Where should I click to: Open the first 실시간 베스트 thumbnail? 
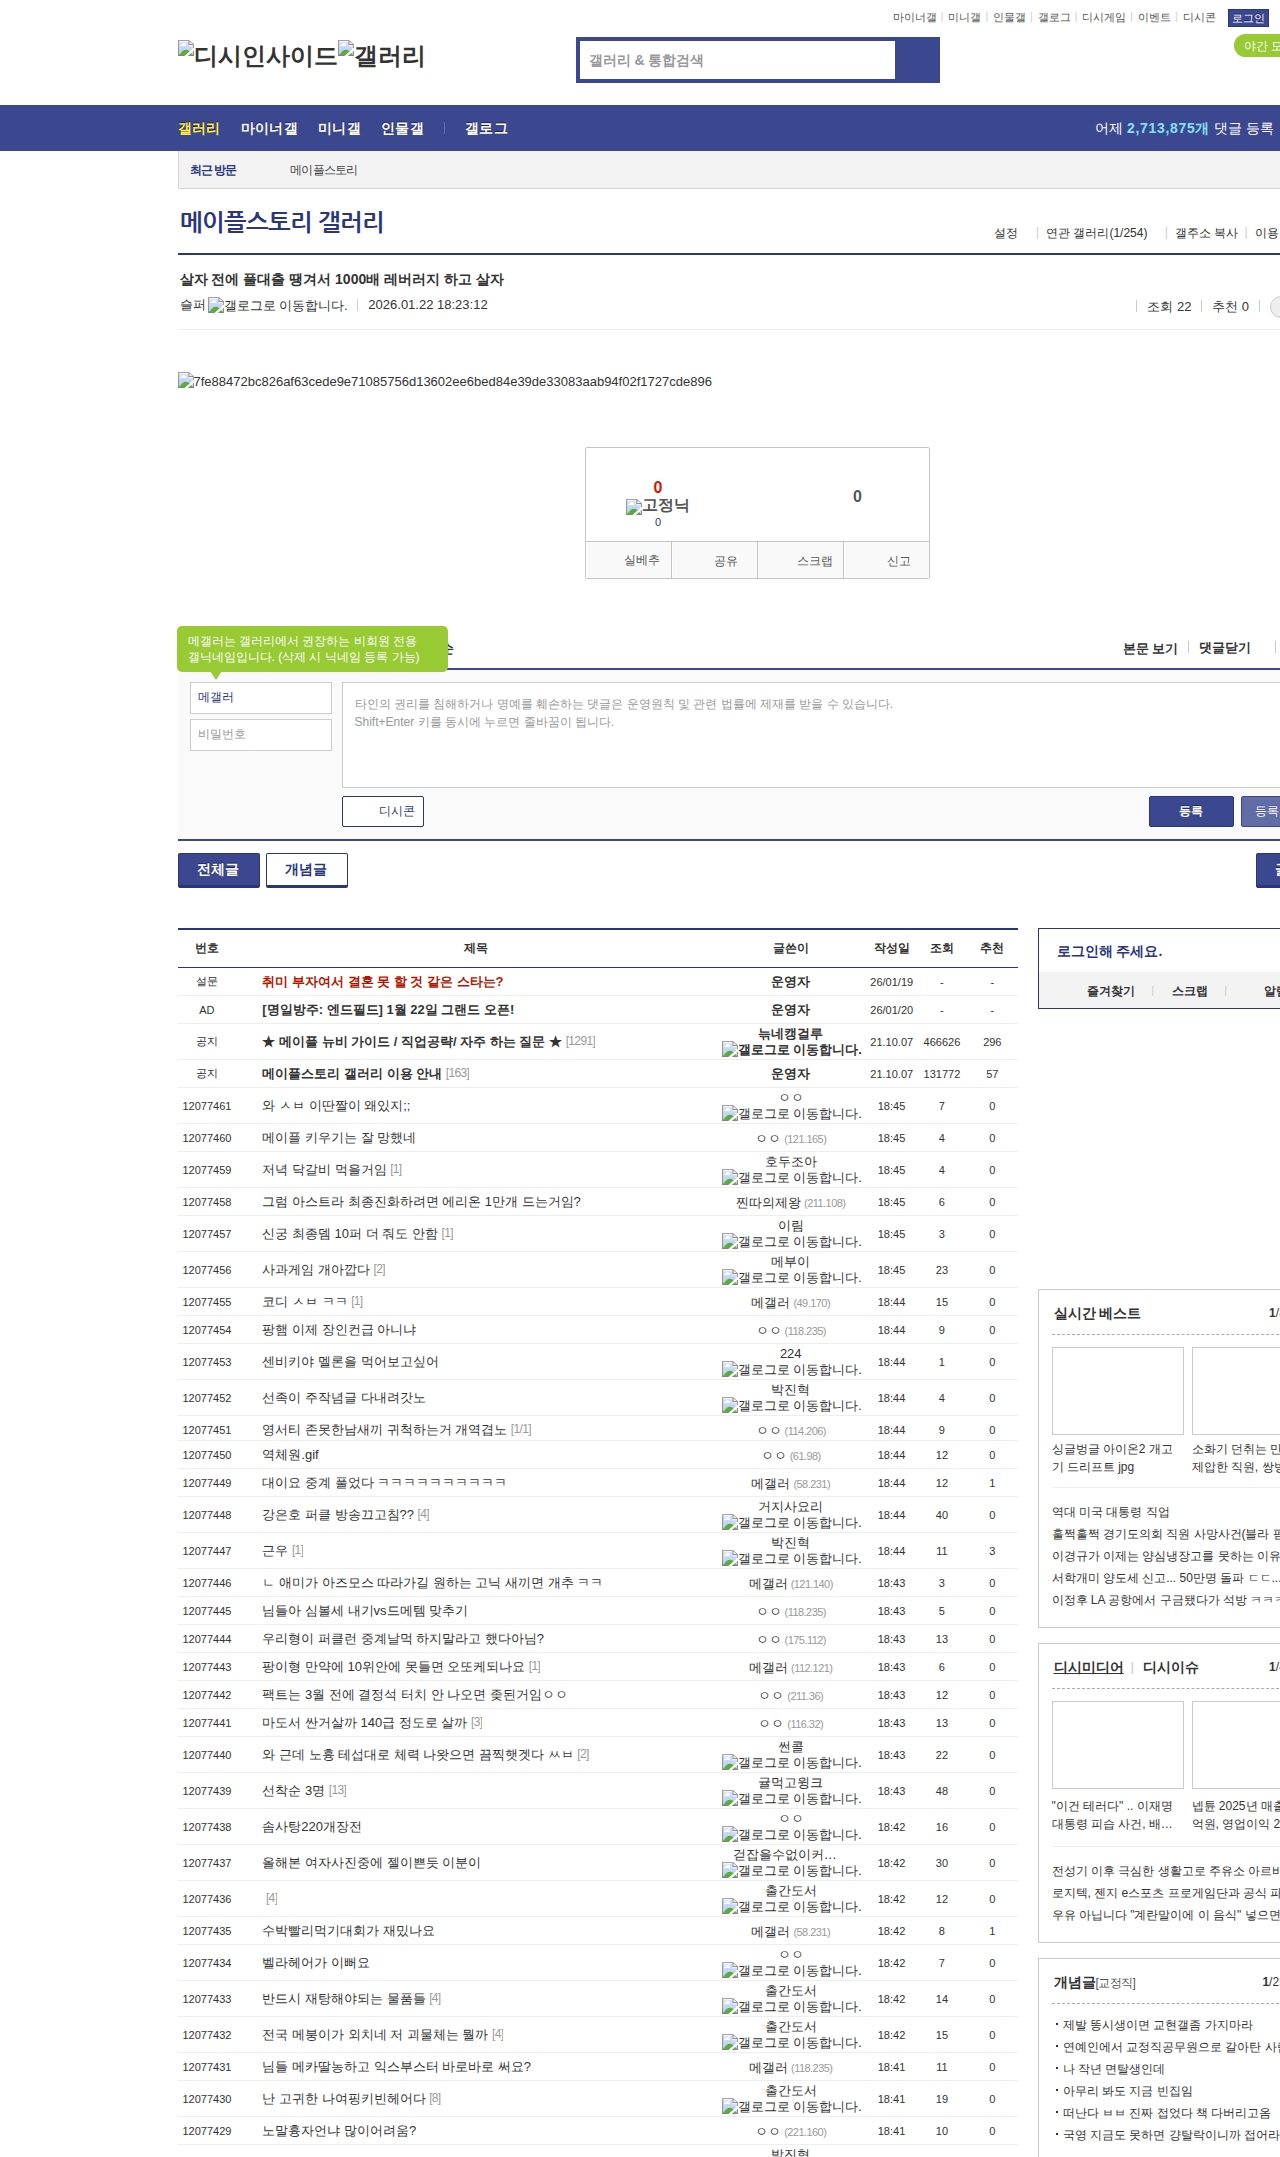1117,1390
